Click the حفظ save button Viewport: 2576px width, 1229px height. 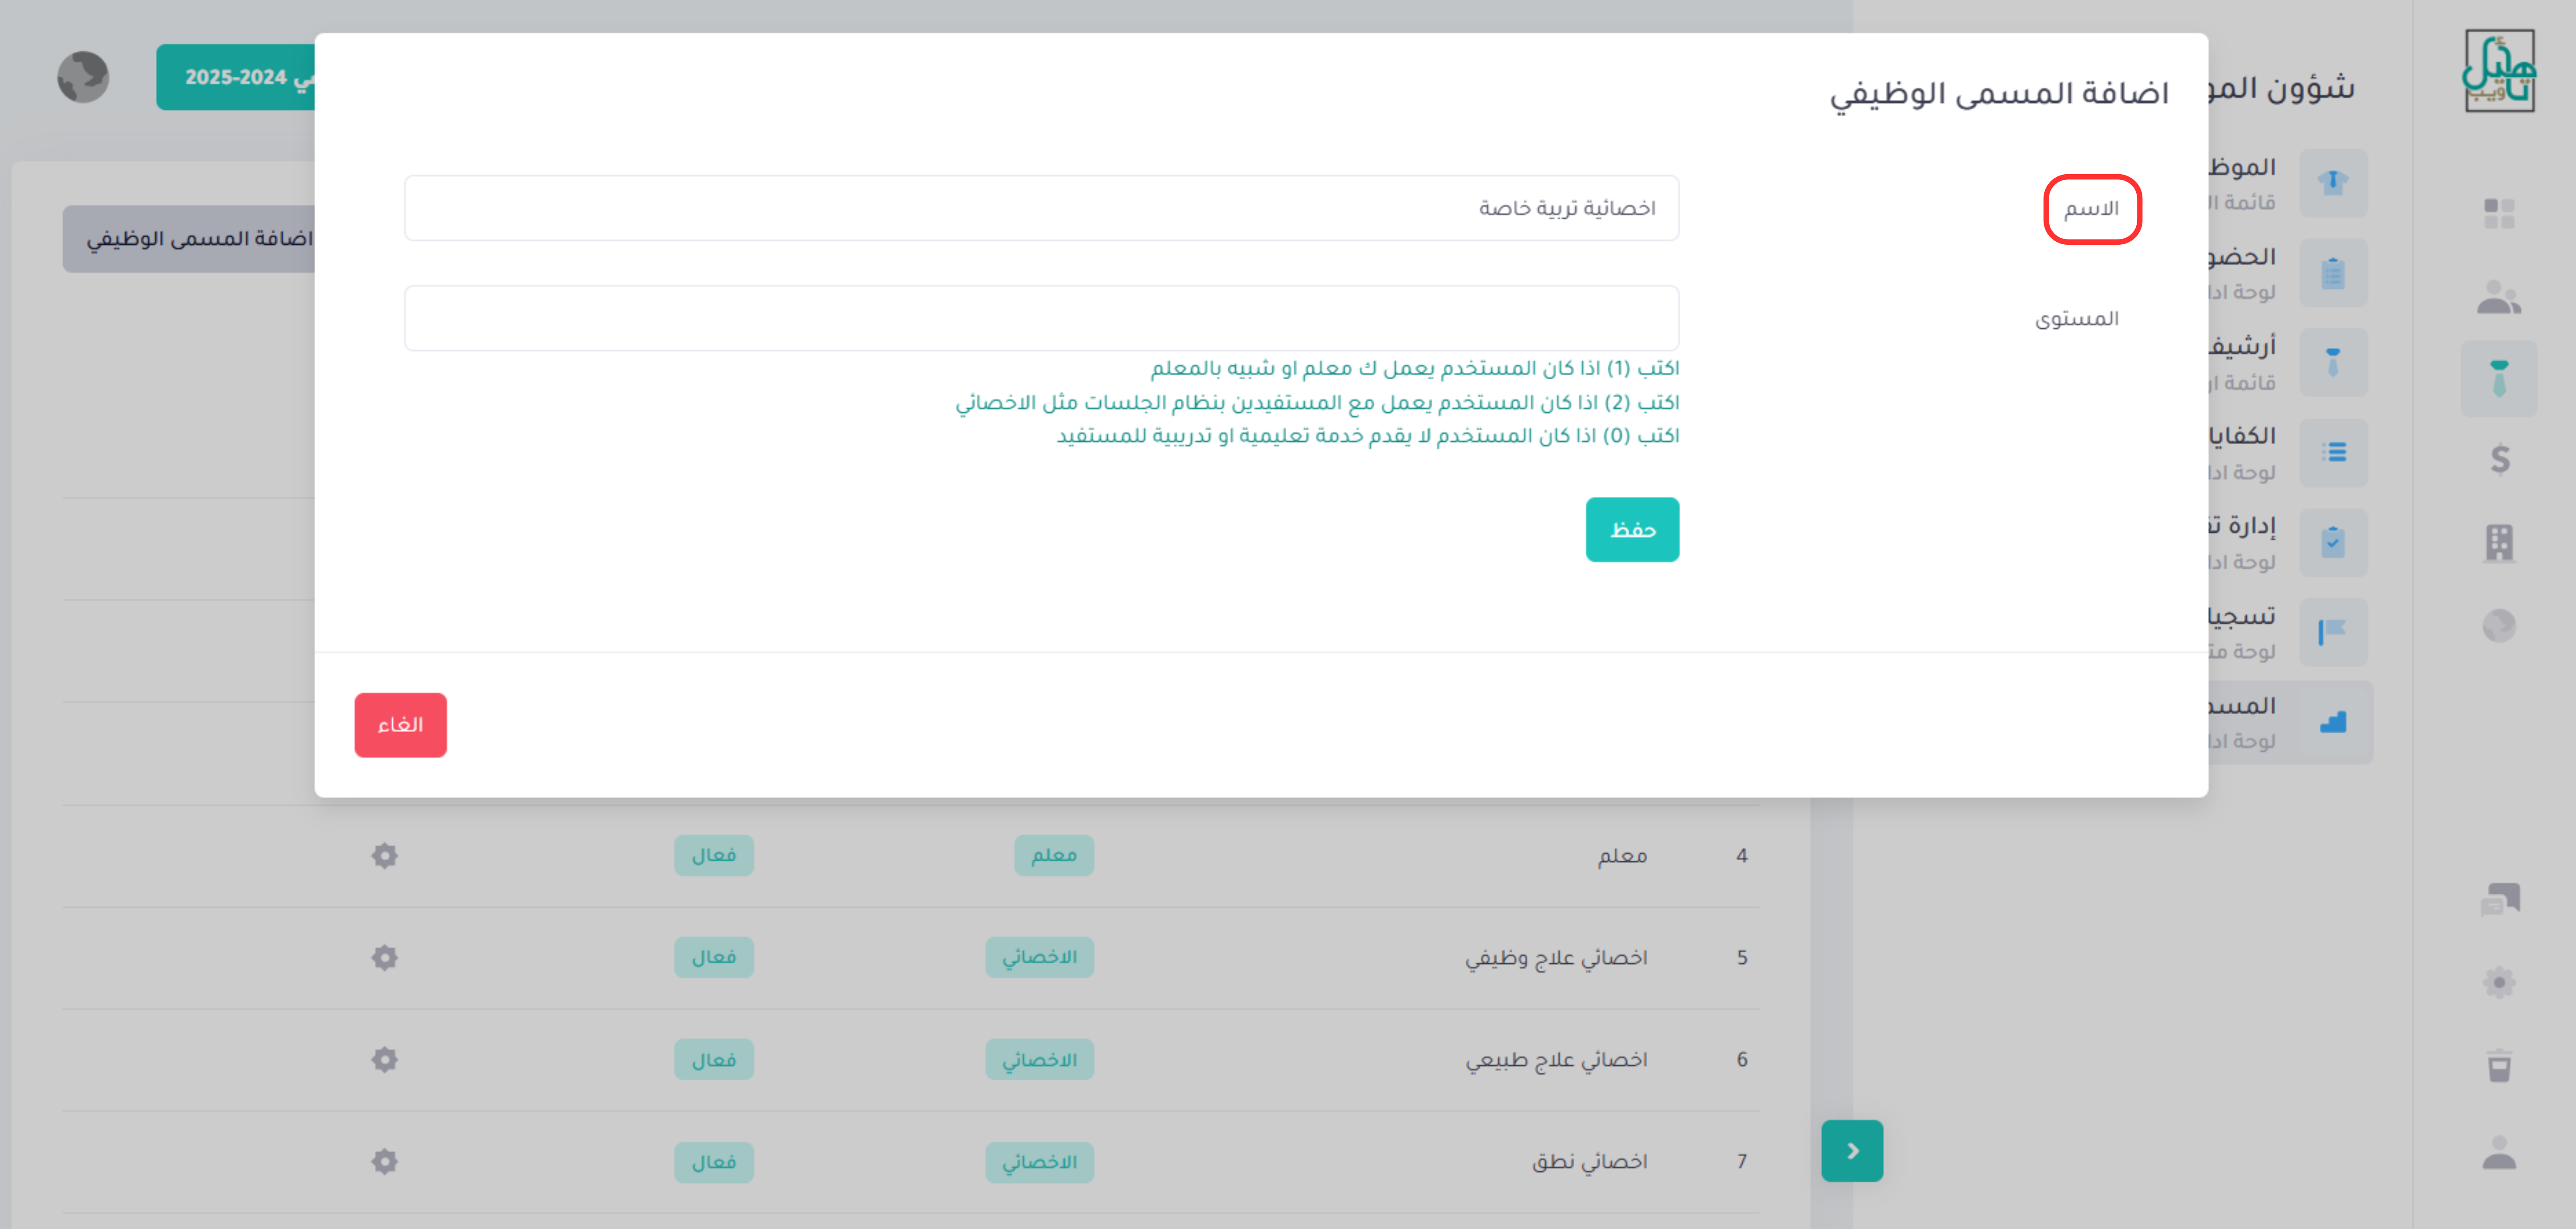(1632, 529)
